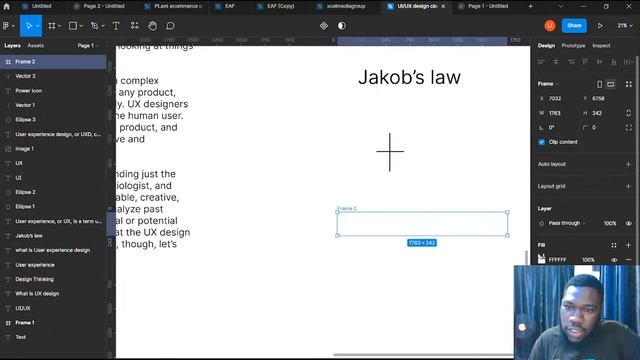
Task: Open the tab list chevron in title bar
Action: (560, 6)
